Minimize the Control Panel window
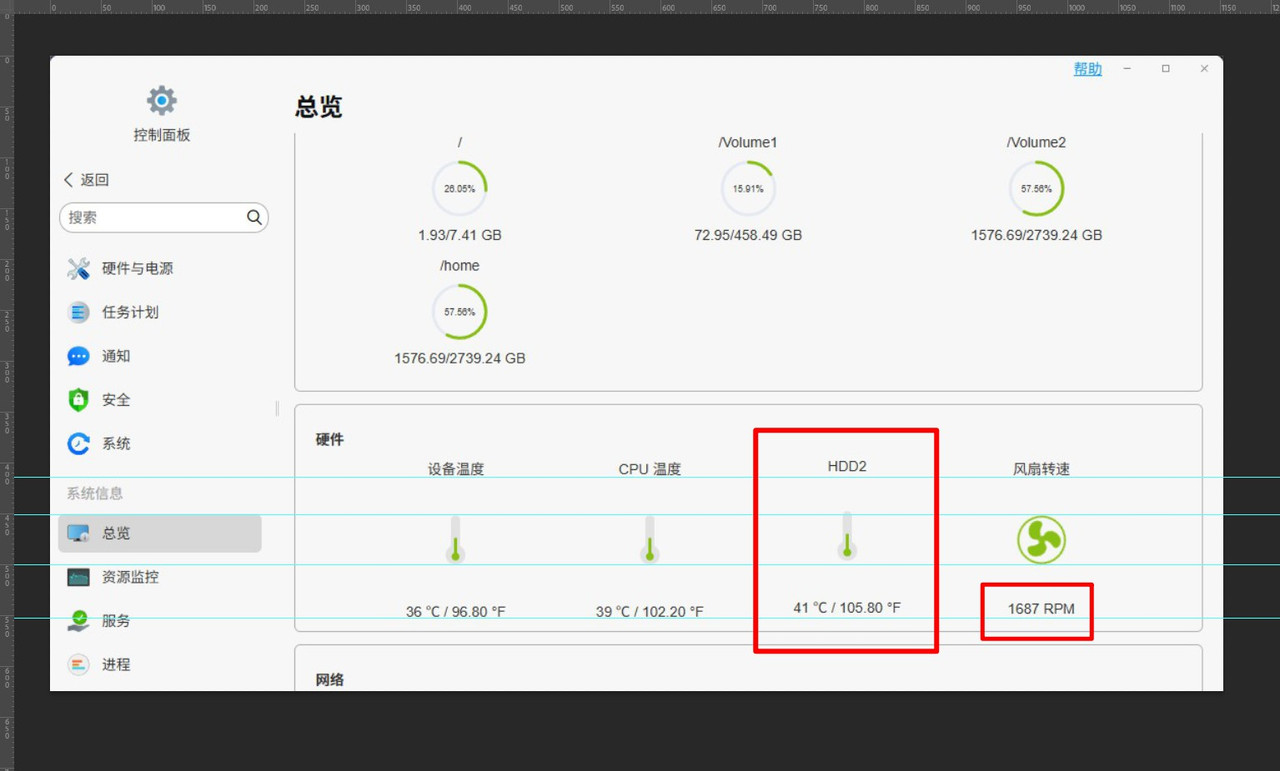This screenshot has width=1280, height=771. click(x=1127, y=69)
